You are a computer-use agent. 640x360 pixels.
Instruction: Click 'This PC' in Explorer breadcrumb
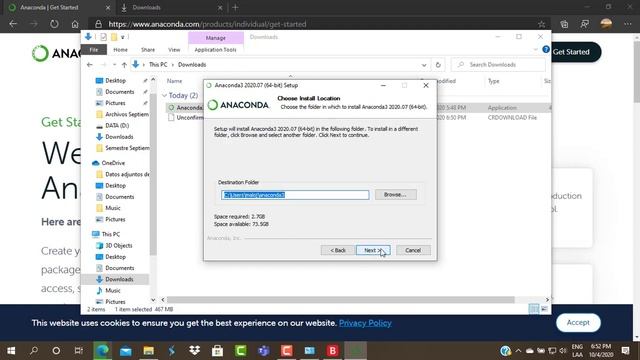(158, 65)
